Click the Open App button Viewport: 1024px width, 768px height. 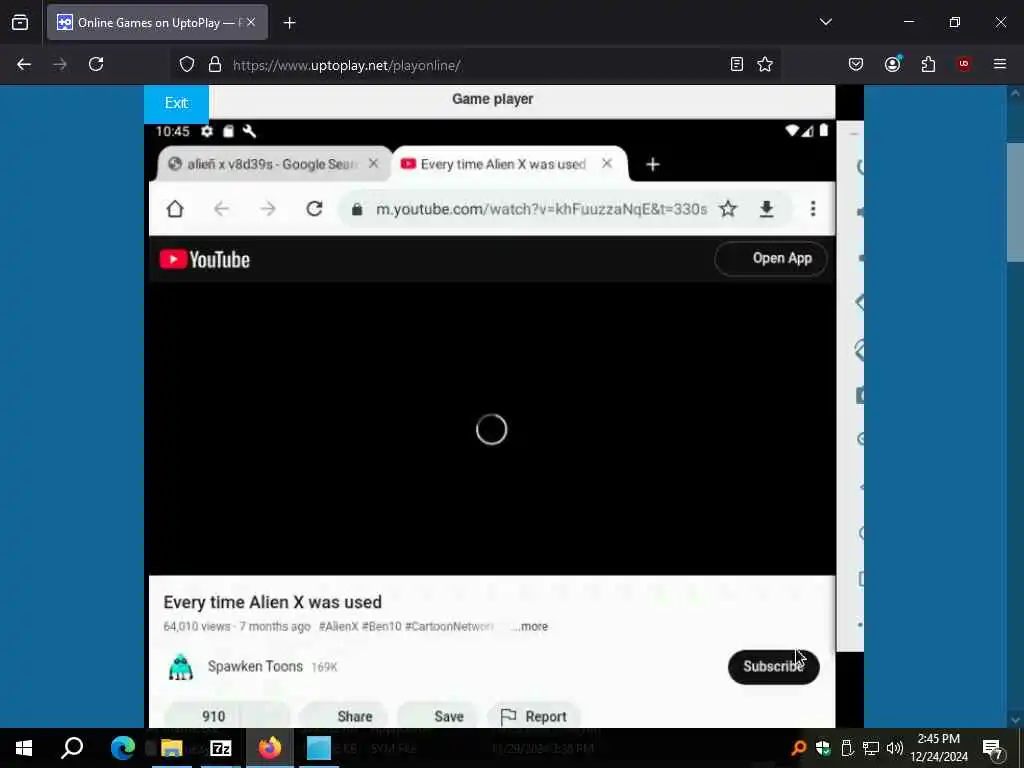coord(771,259)
